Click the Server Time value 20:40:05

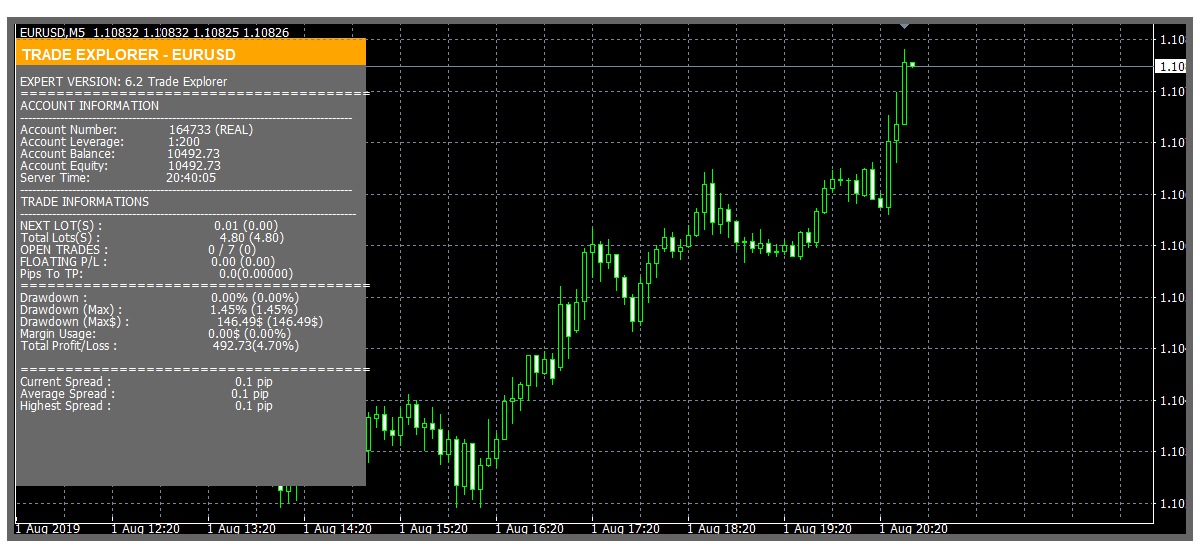click(191, 178)
